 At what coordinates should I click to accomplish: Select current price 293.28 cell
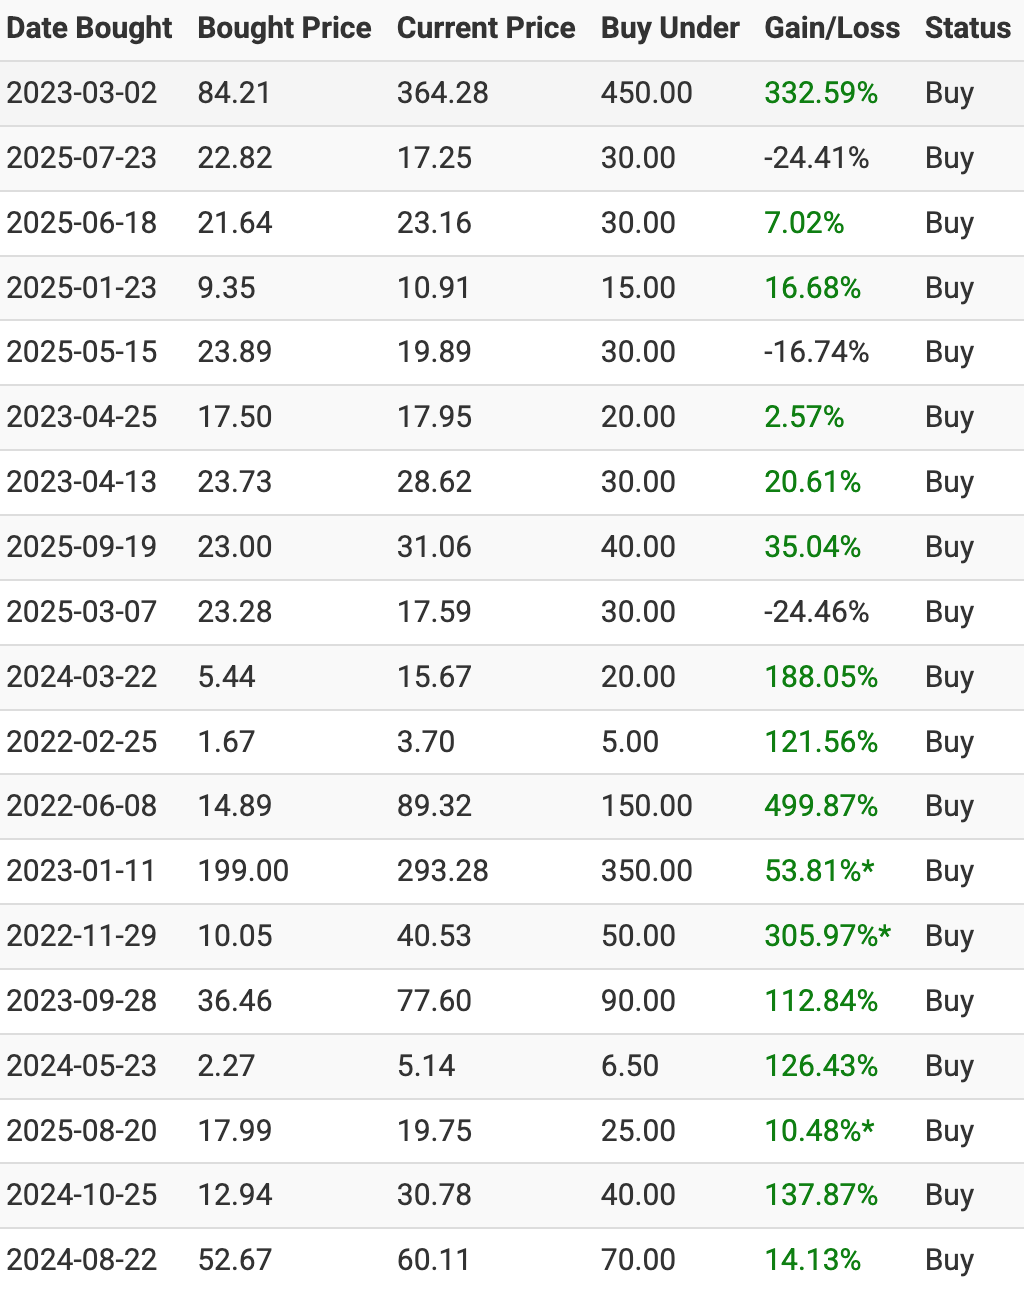442,871
